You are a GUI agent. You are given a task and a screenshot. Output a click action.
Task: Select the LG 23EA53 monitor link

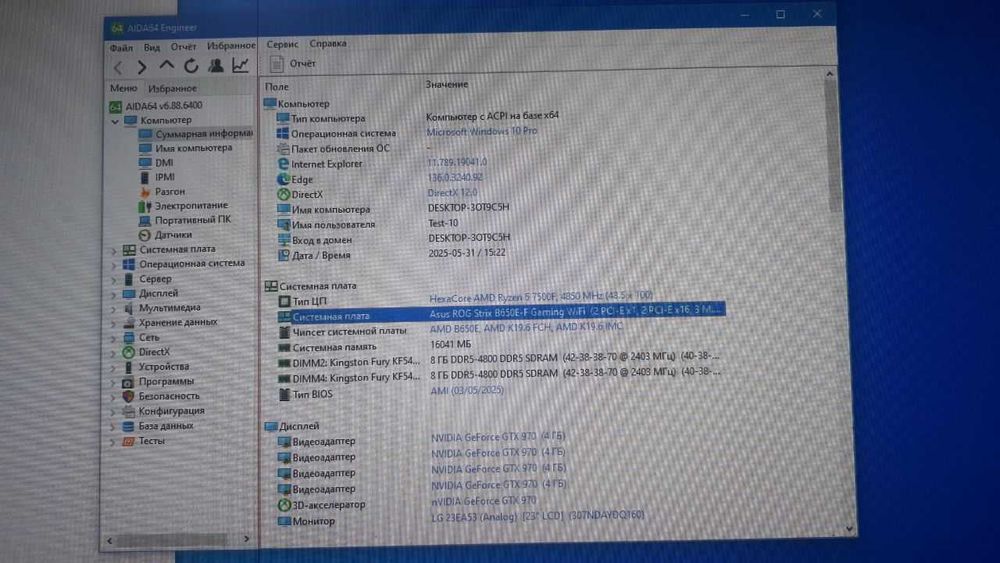538,516
